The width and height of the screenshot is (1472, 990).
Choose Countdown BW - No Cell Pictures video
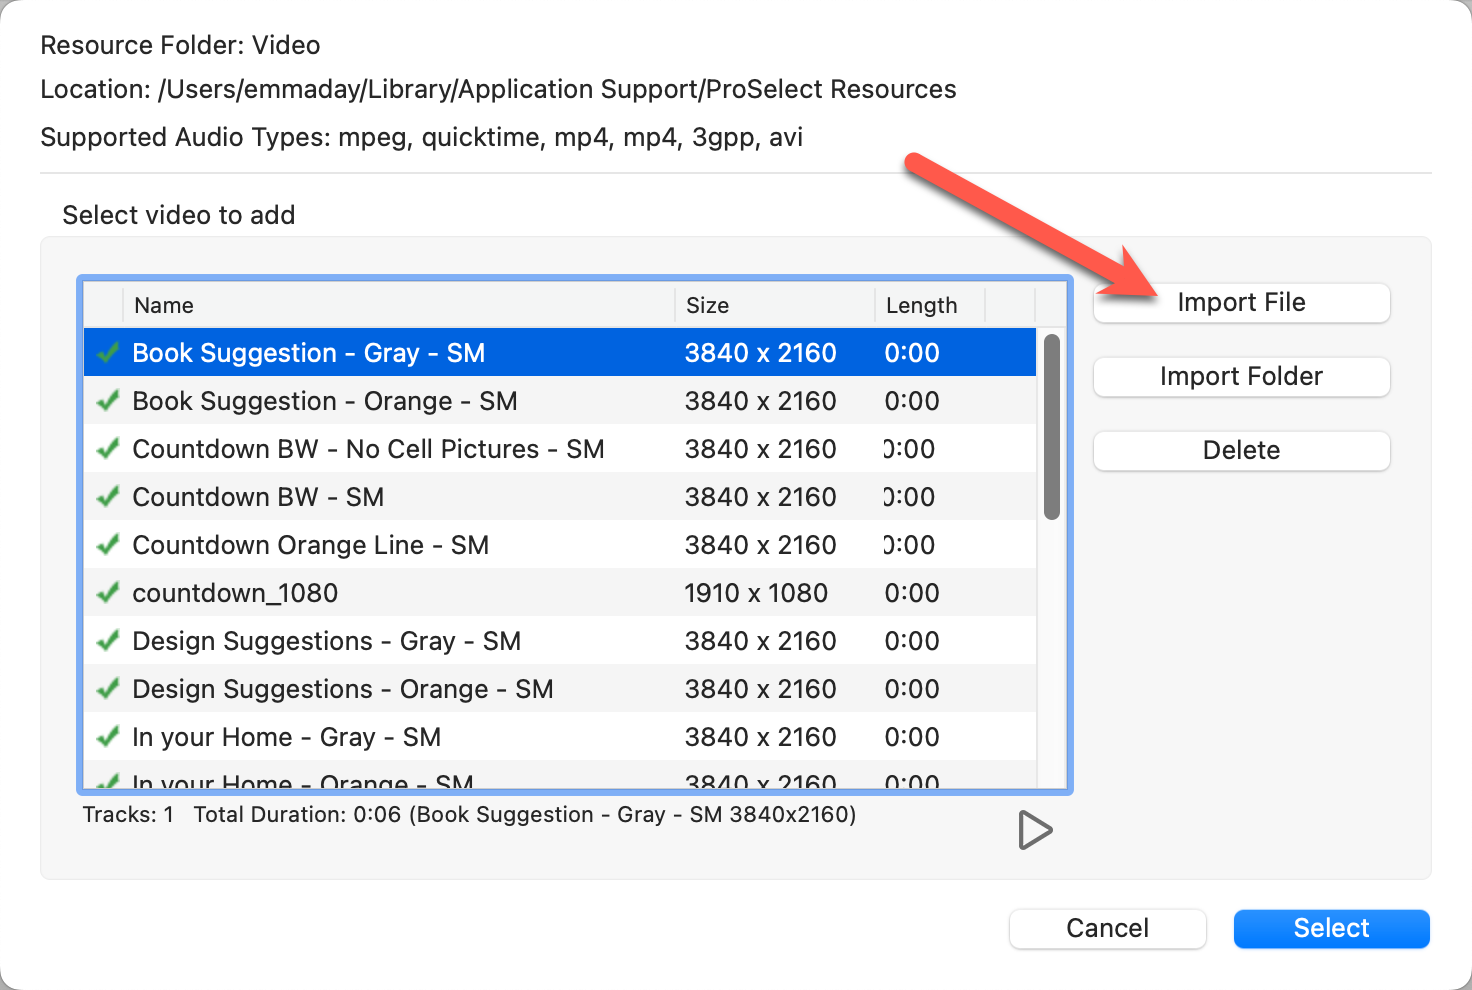point(368,449)
